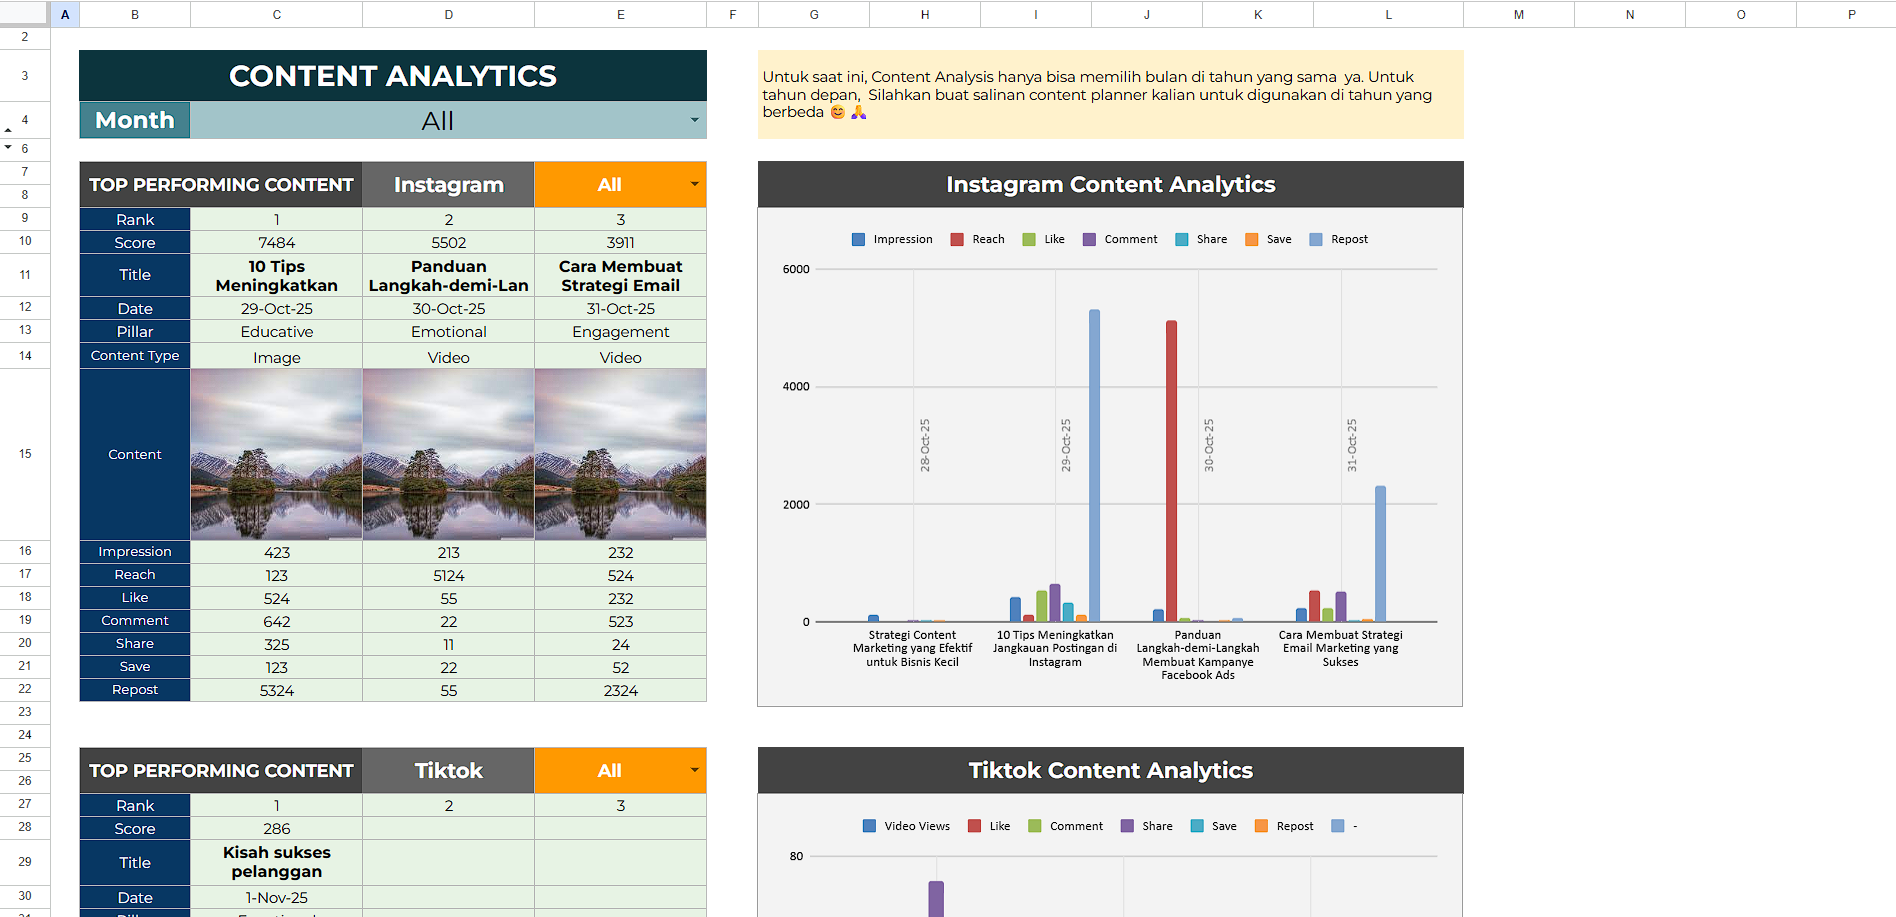Image resolution: width=1896 pixels, height=917 pixels.
Task: Select rank 2 content image thumbnail
Action: [449, 454]
